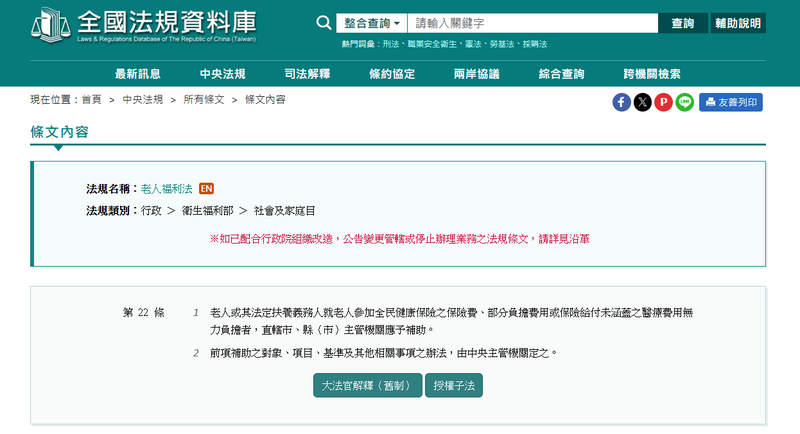
Task: Focus the 請輸入關鍵字 search field
Action: [533, 23]
